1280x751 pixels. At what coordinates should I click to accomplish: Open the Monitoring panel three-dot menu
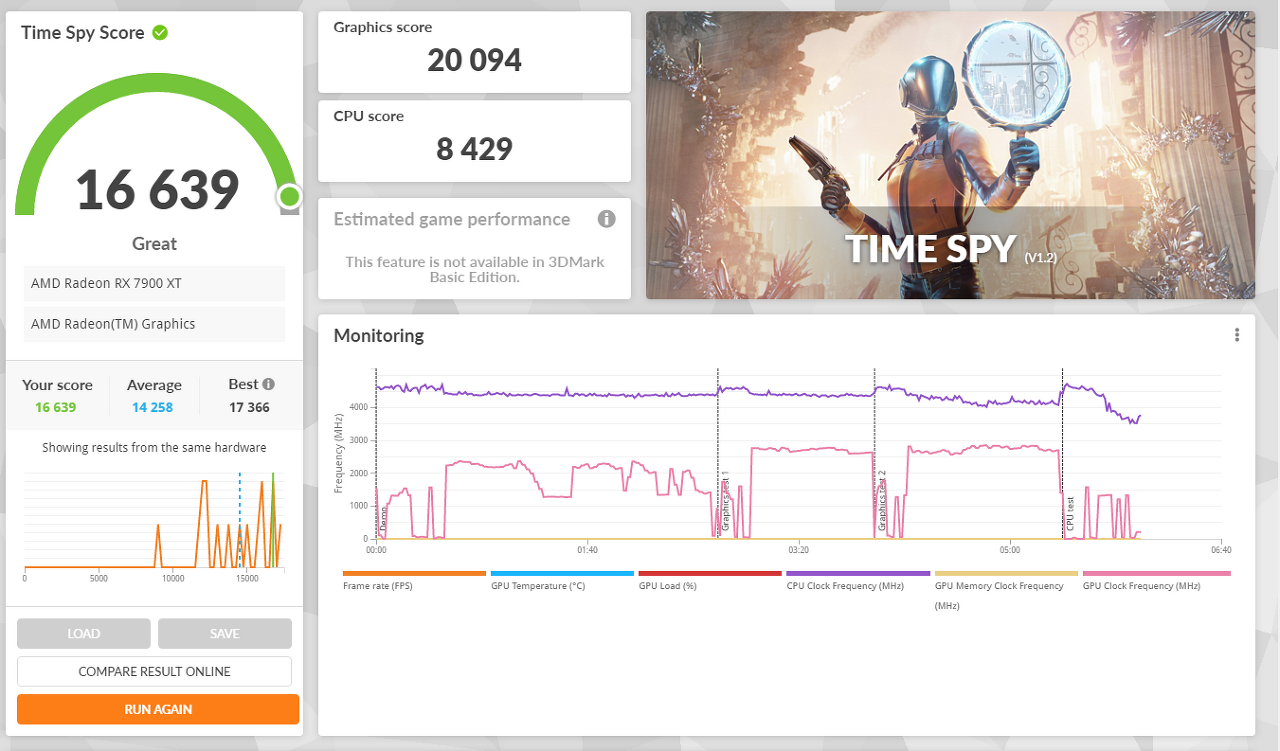1237,335
